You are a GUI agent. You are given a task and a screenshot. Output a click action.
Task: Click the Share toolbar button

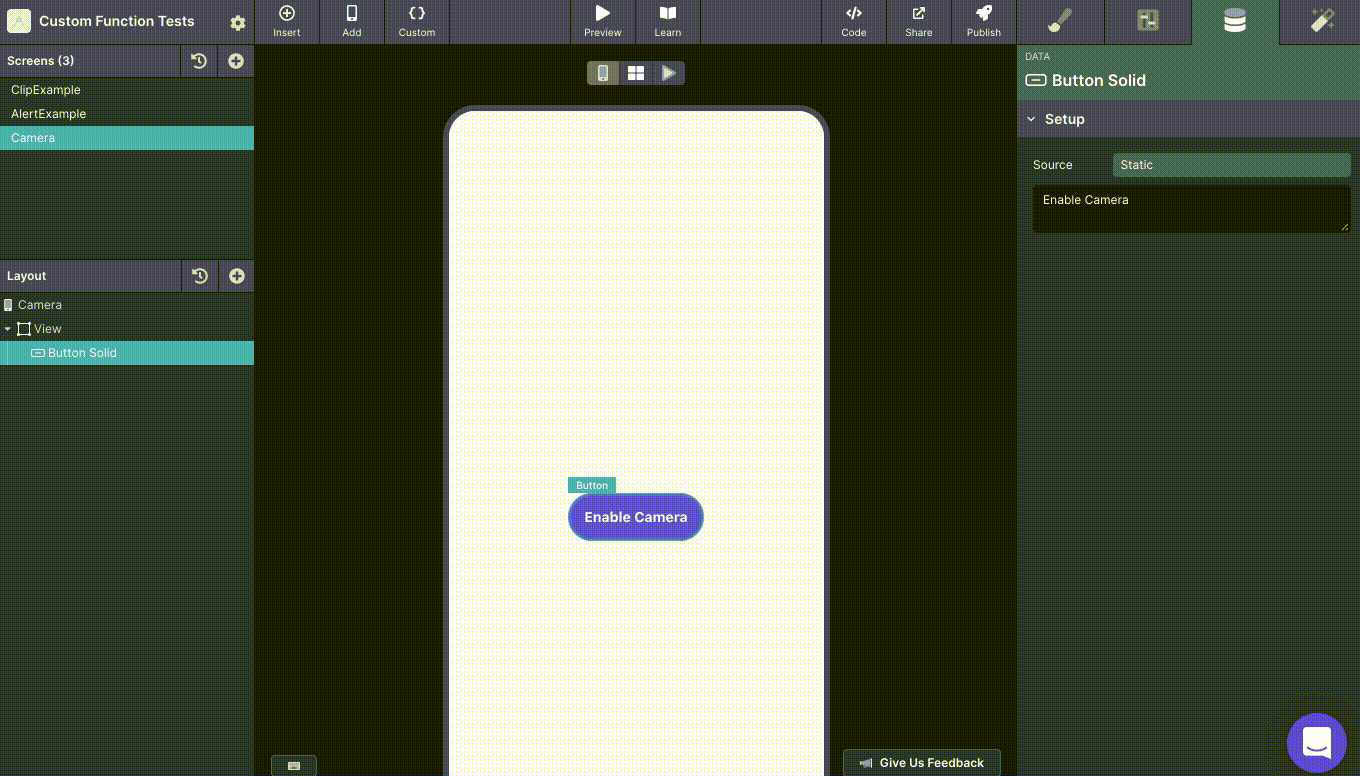pos(919,21)
